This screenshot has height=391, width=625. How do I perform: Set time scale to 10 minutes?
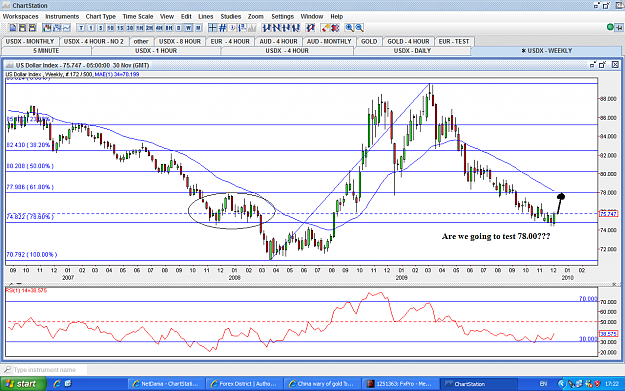coord(110,28)
